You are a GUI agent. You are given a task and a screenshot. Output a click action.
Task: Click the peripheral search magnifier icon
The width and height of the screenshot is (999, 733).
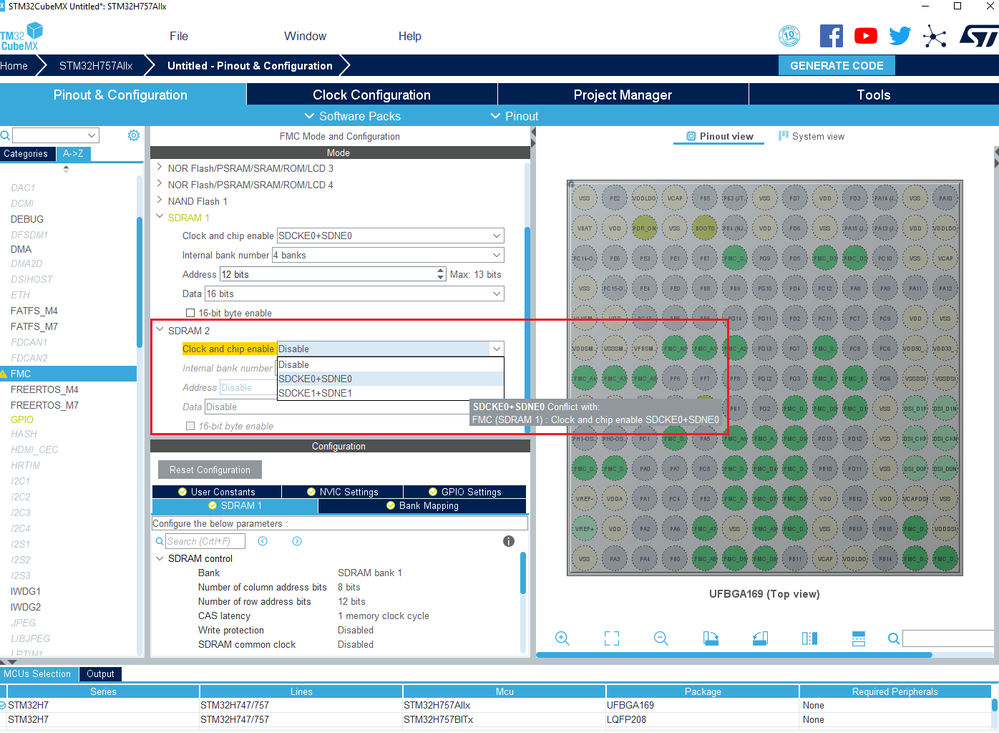click(5, 135)
